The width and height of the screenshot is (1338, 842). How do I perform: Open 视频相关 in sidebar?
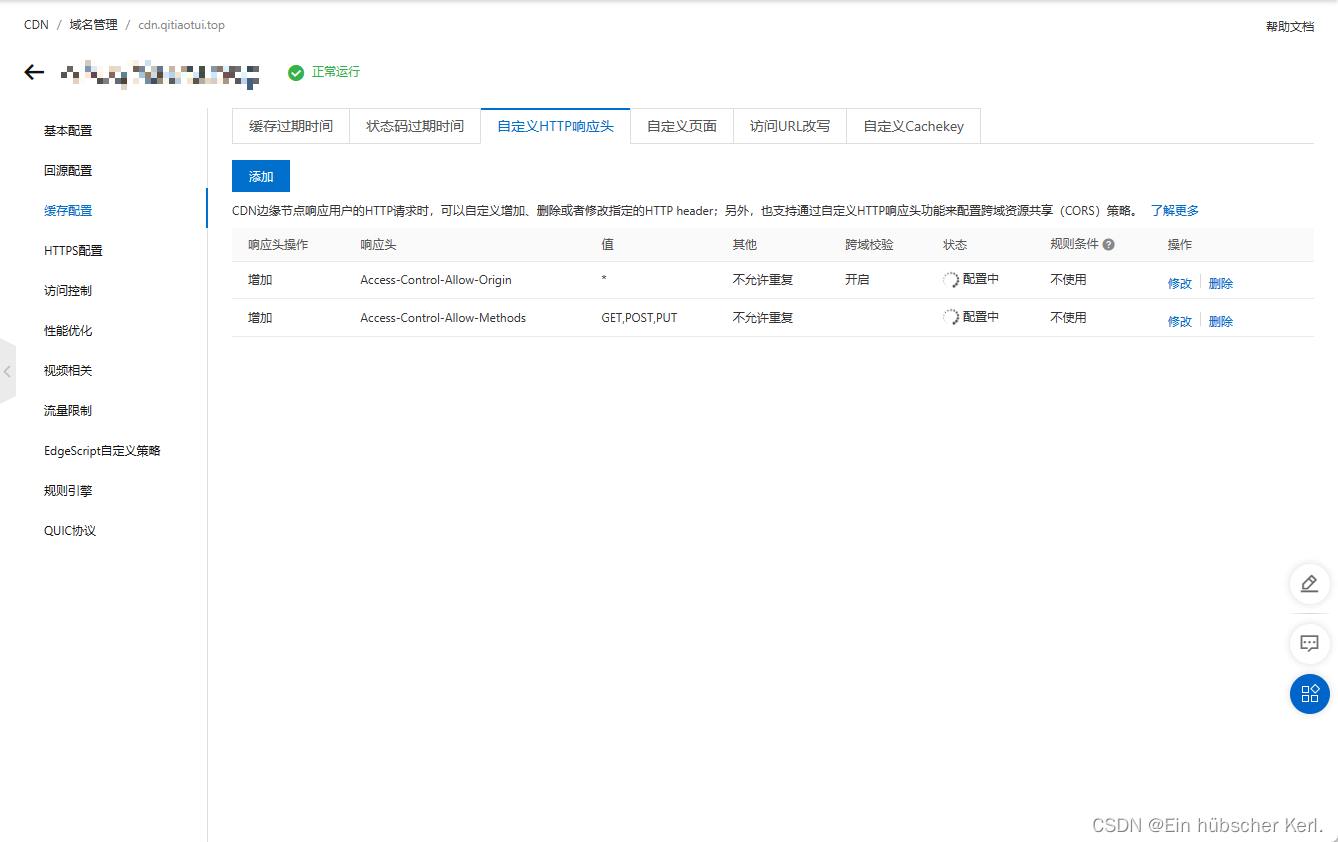68,371
